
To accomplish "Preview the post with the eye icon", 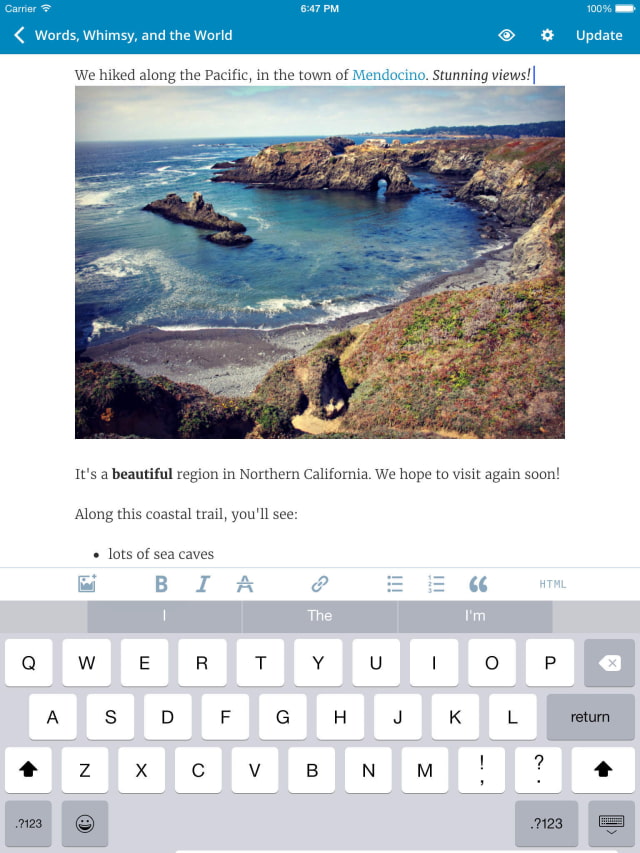I will point(506,35).
